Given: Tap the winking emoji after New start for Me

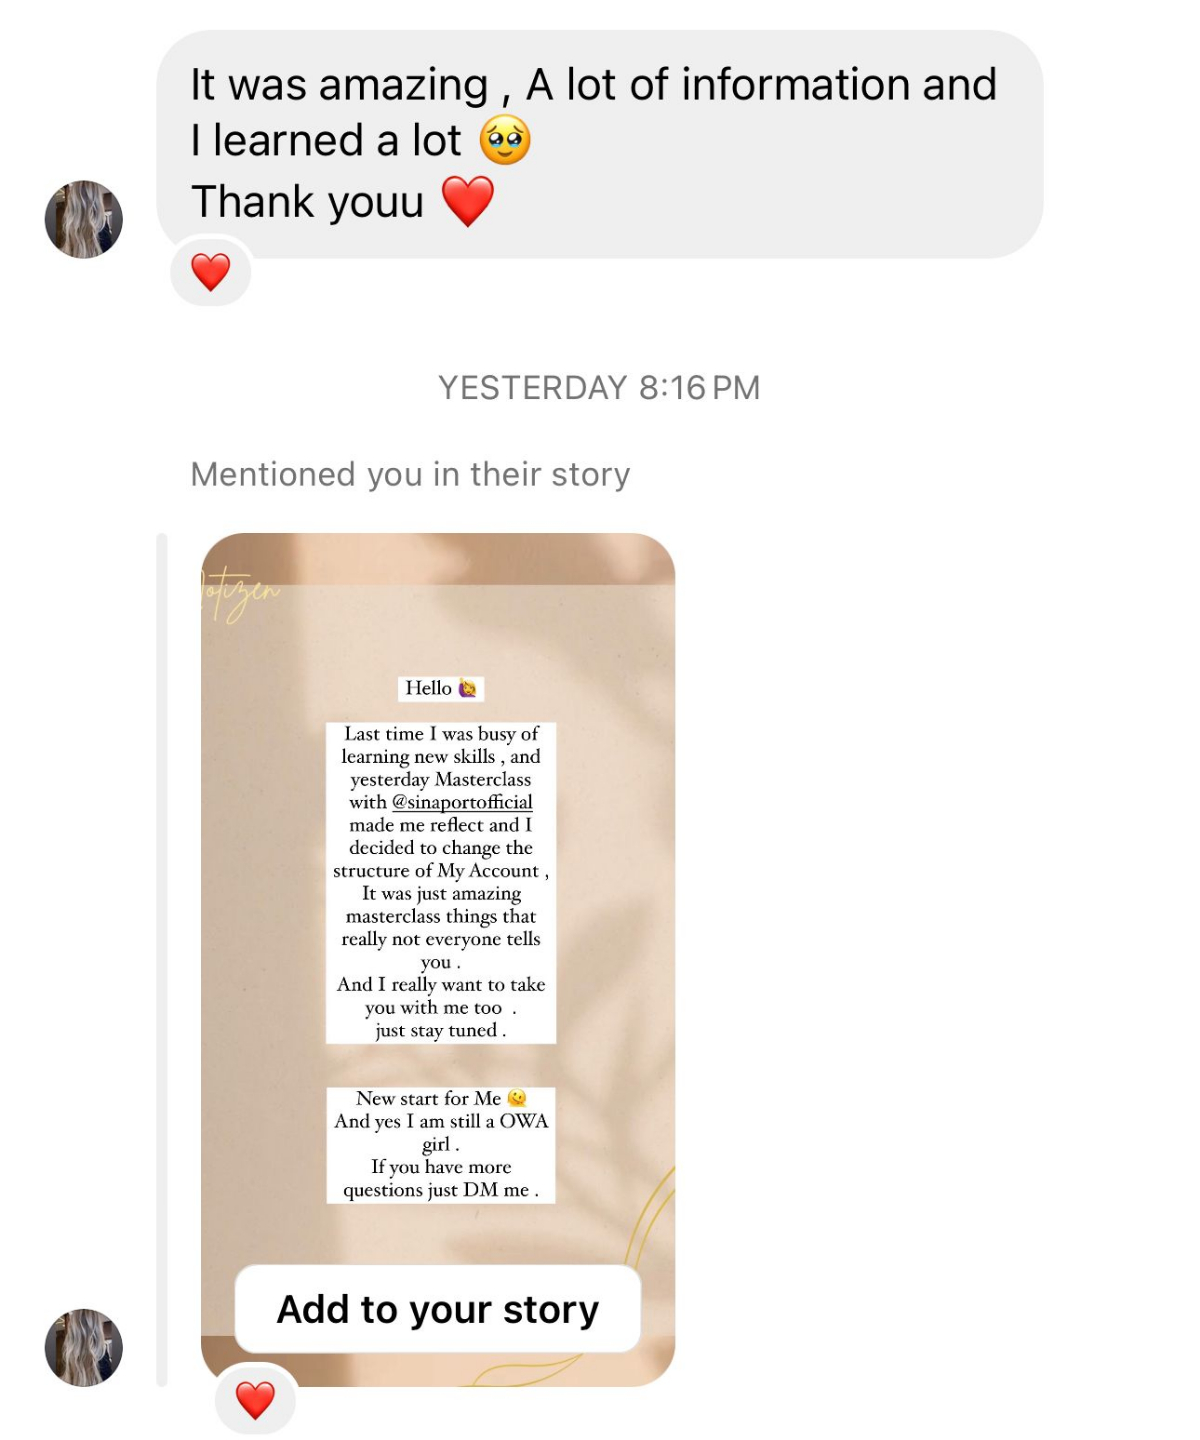Looking at the screenshot, I should [x=517, y=1098].
